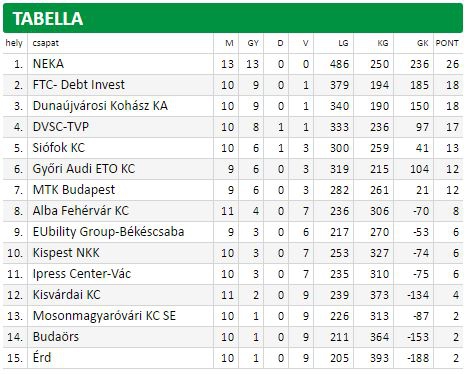The image size is (467, 374).
Task: Click the TABELLA green header
Action: pyautogui.click(x=233, y=18)
